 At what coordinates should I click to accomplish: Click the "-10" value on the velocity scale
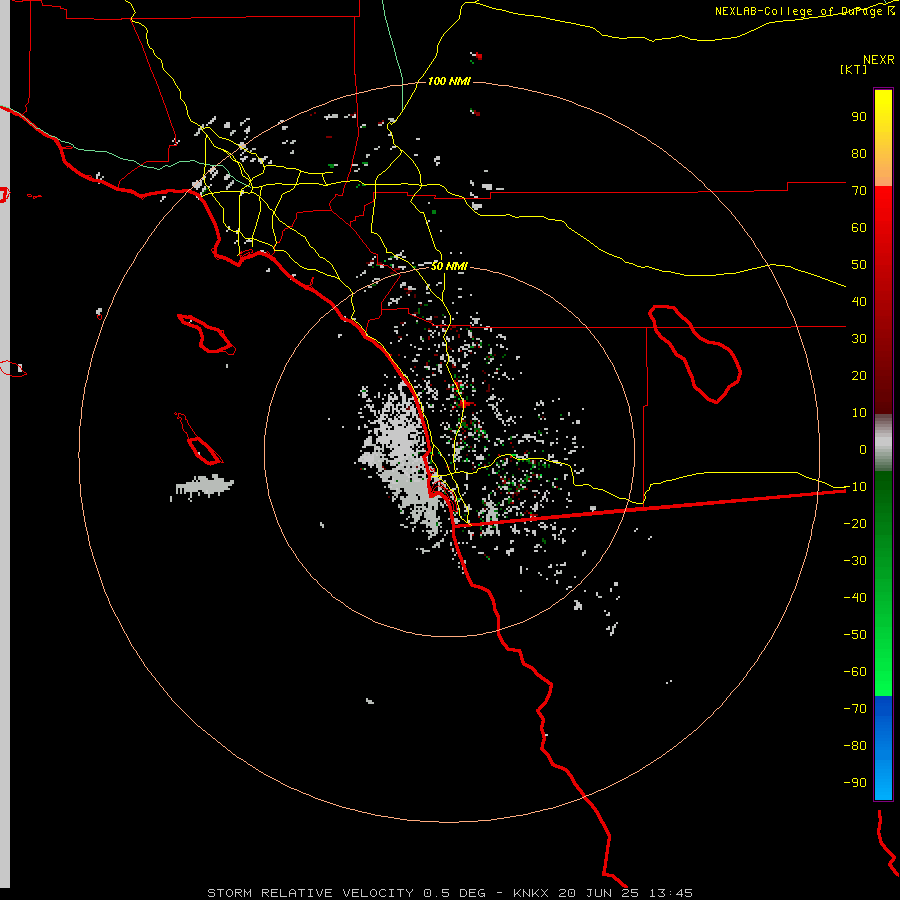[855, 487]
